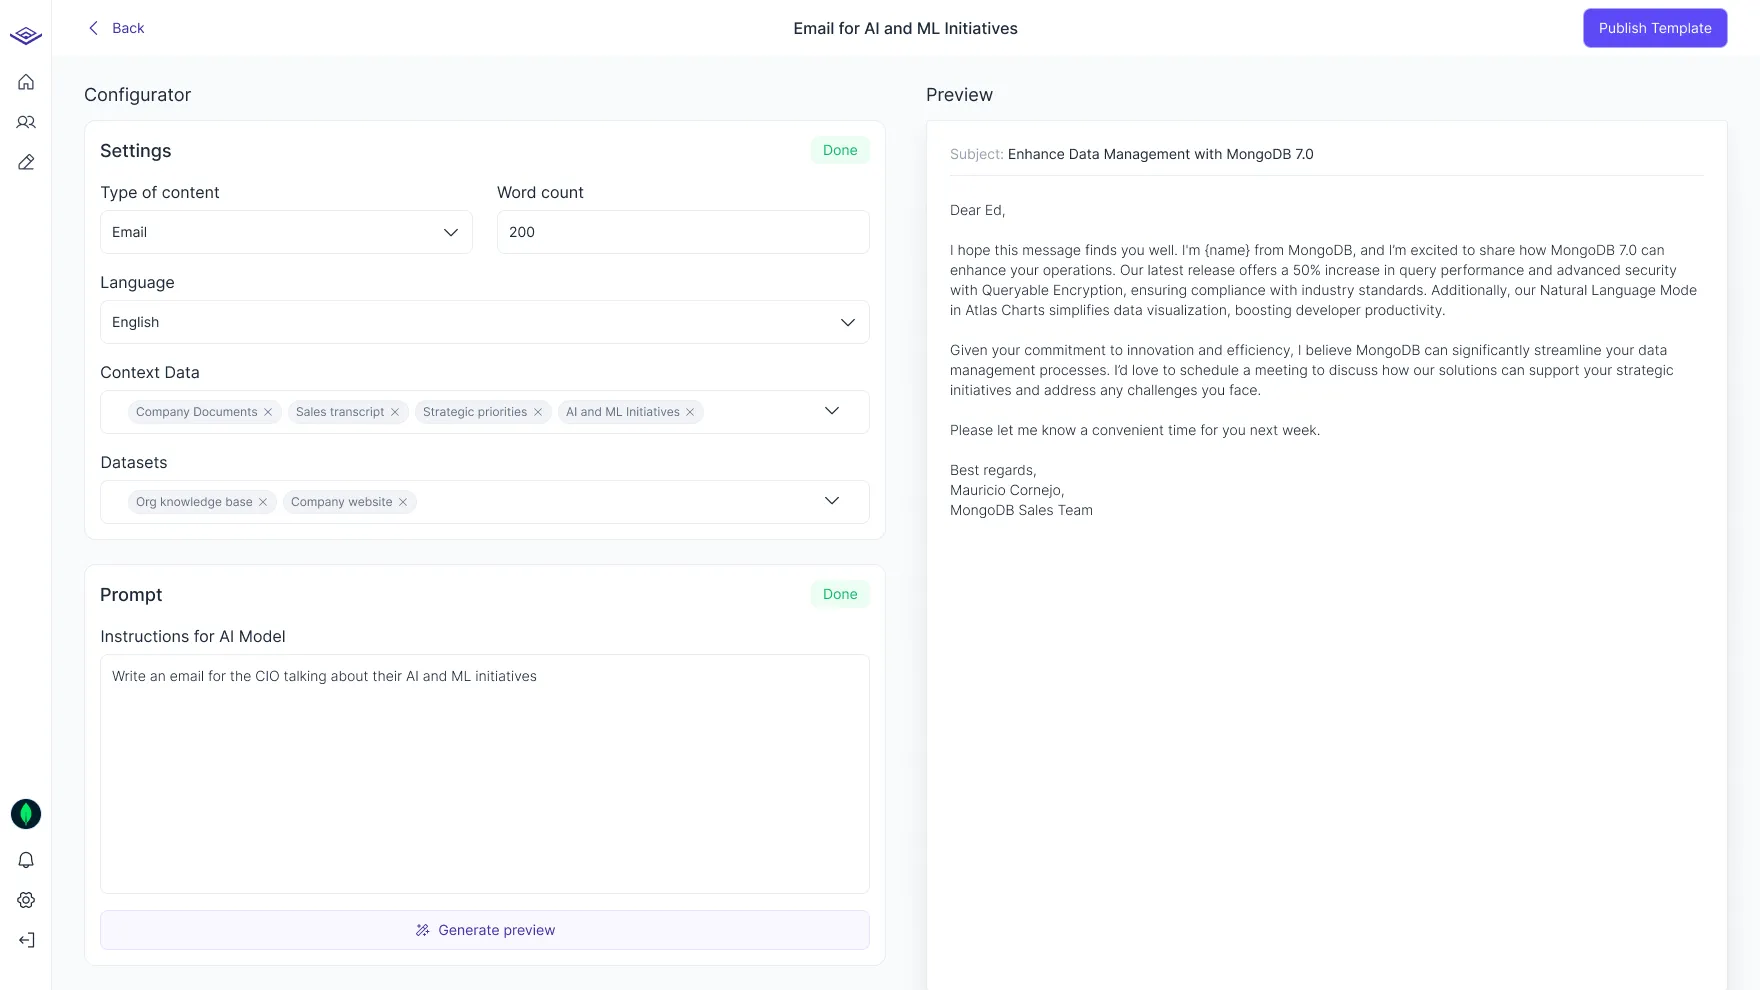Open the edit pencil icon in sidebar
The image size is (1760, 990).
pyautogui.click(x=26, y=162)
